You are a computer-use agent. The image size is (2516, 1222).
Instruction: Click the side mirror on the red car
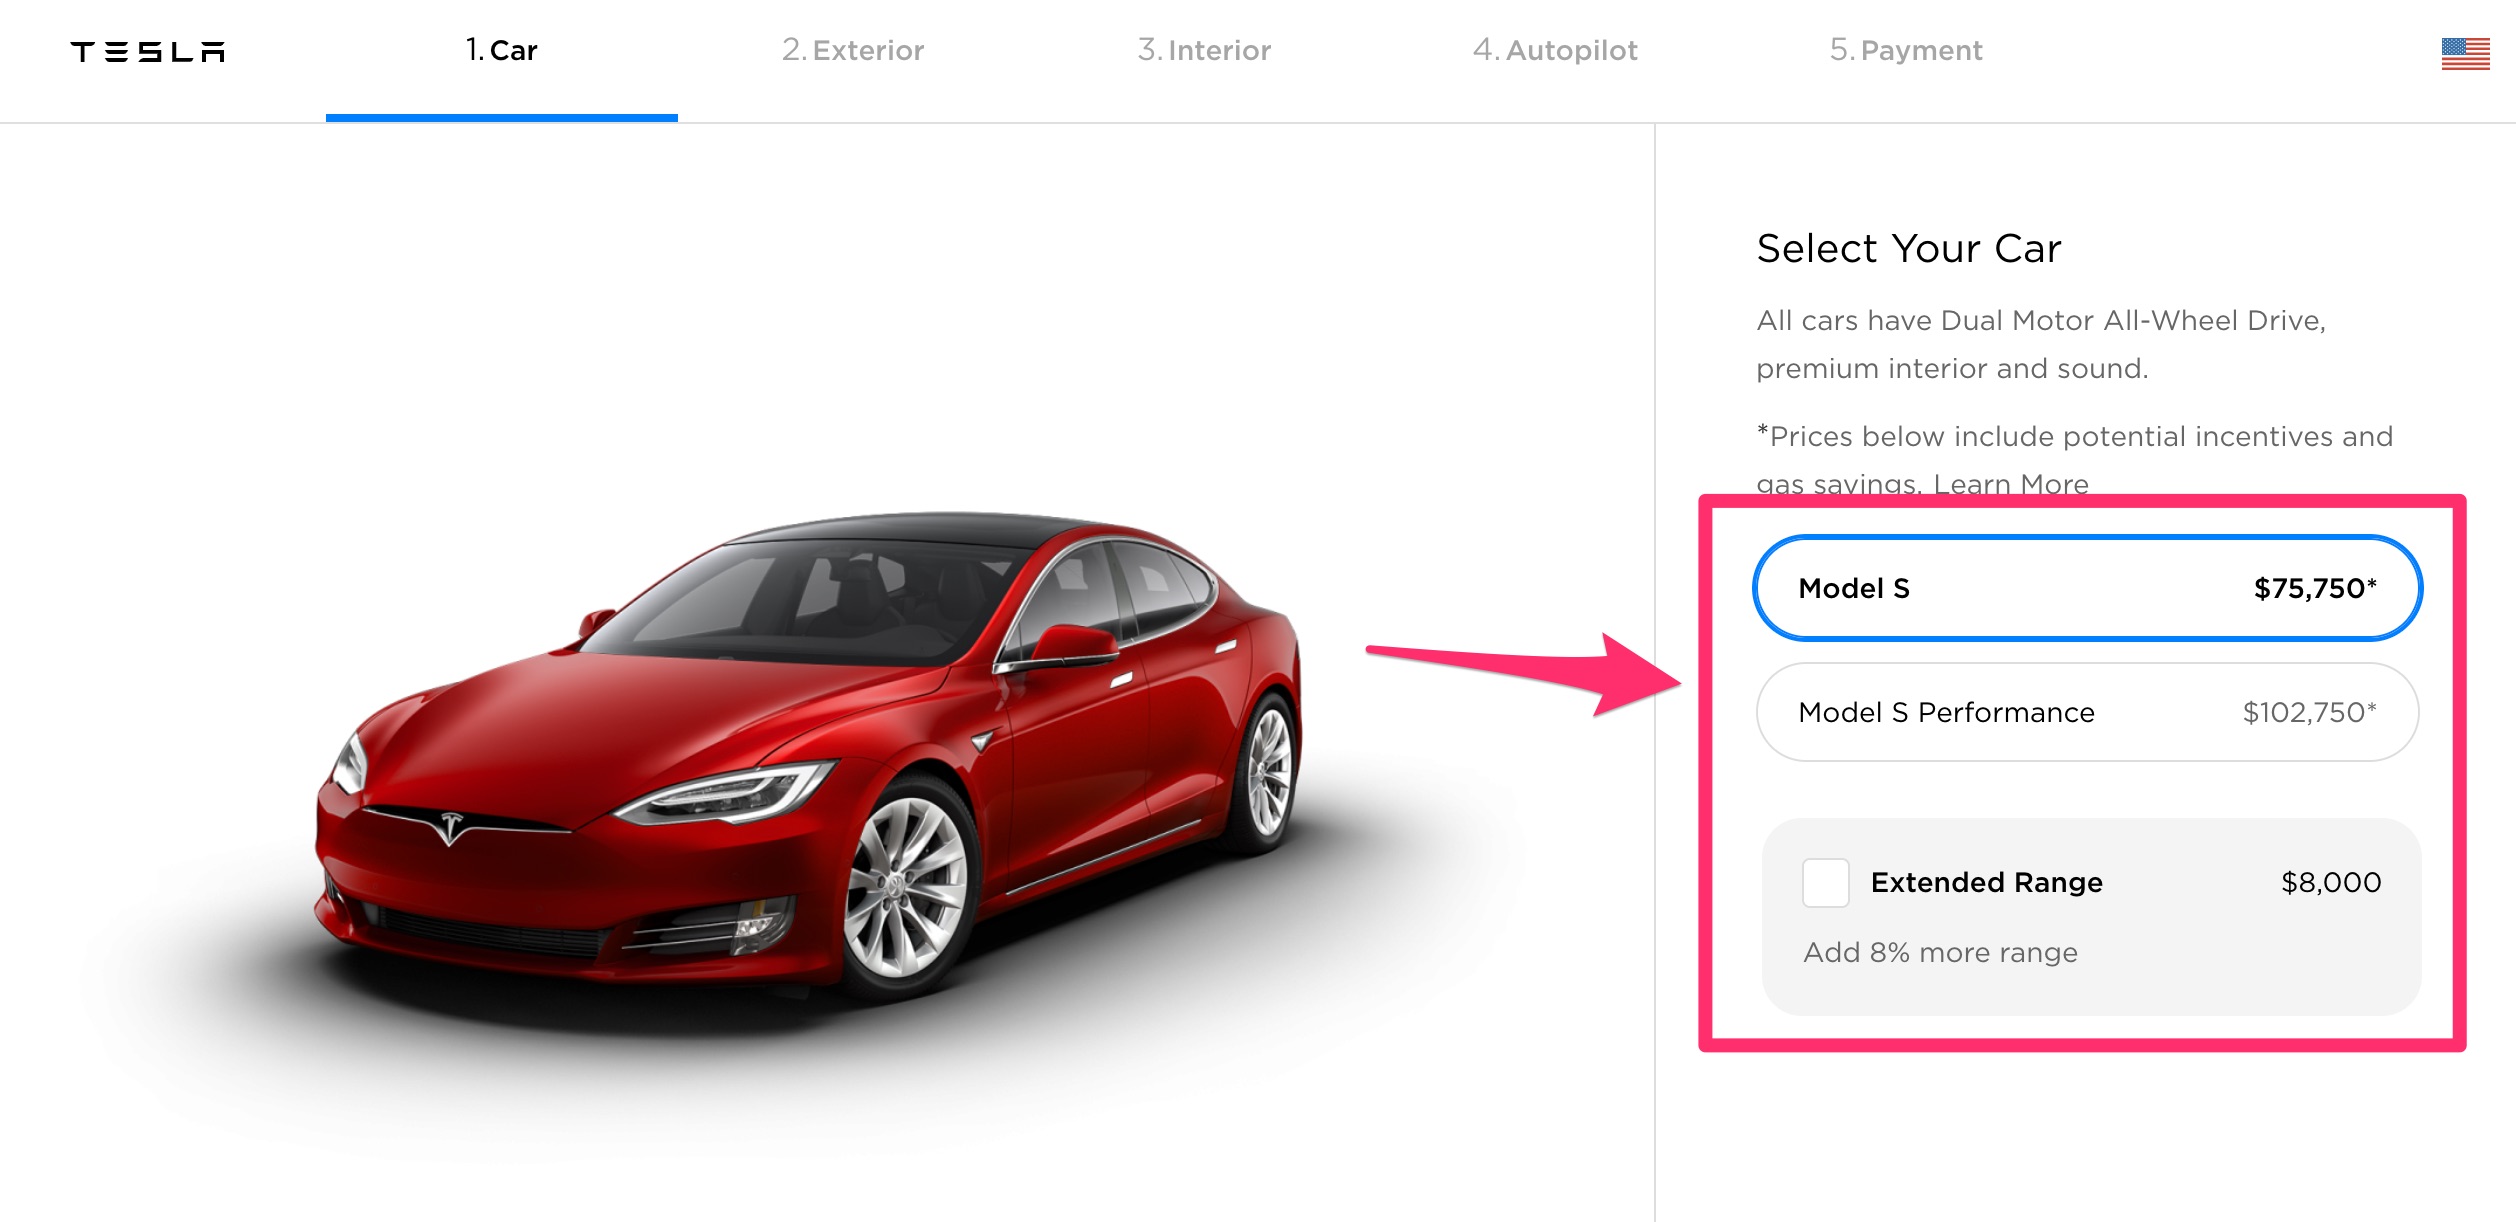(x=1073, y=644)
